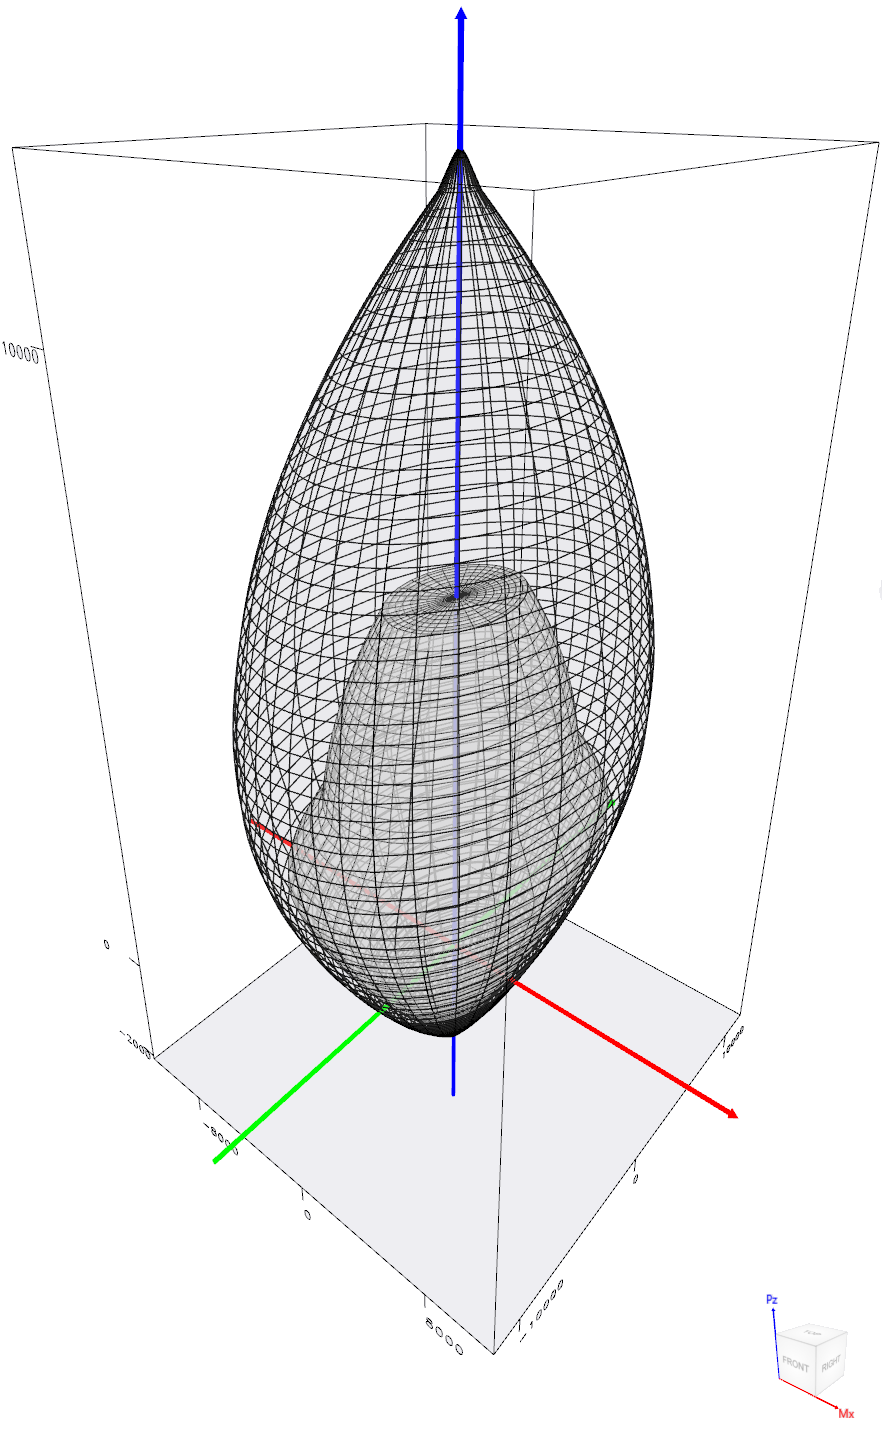Select the RIGHT face of the view cube
The image size is (882, 1430).
coord(832,1364)
